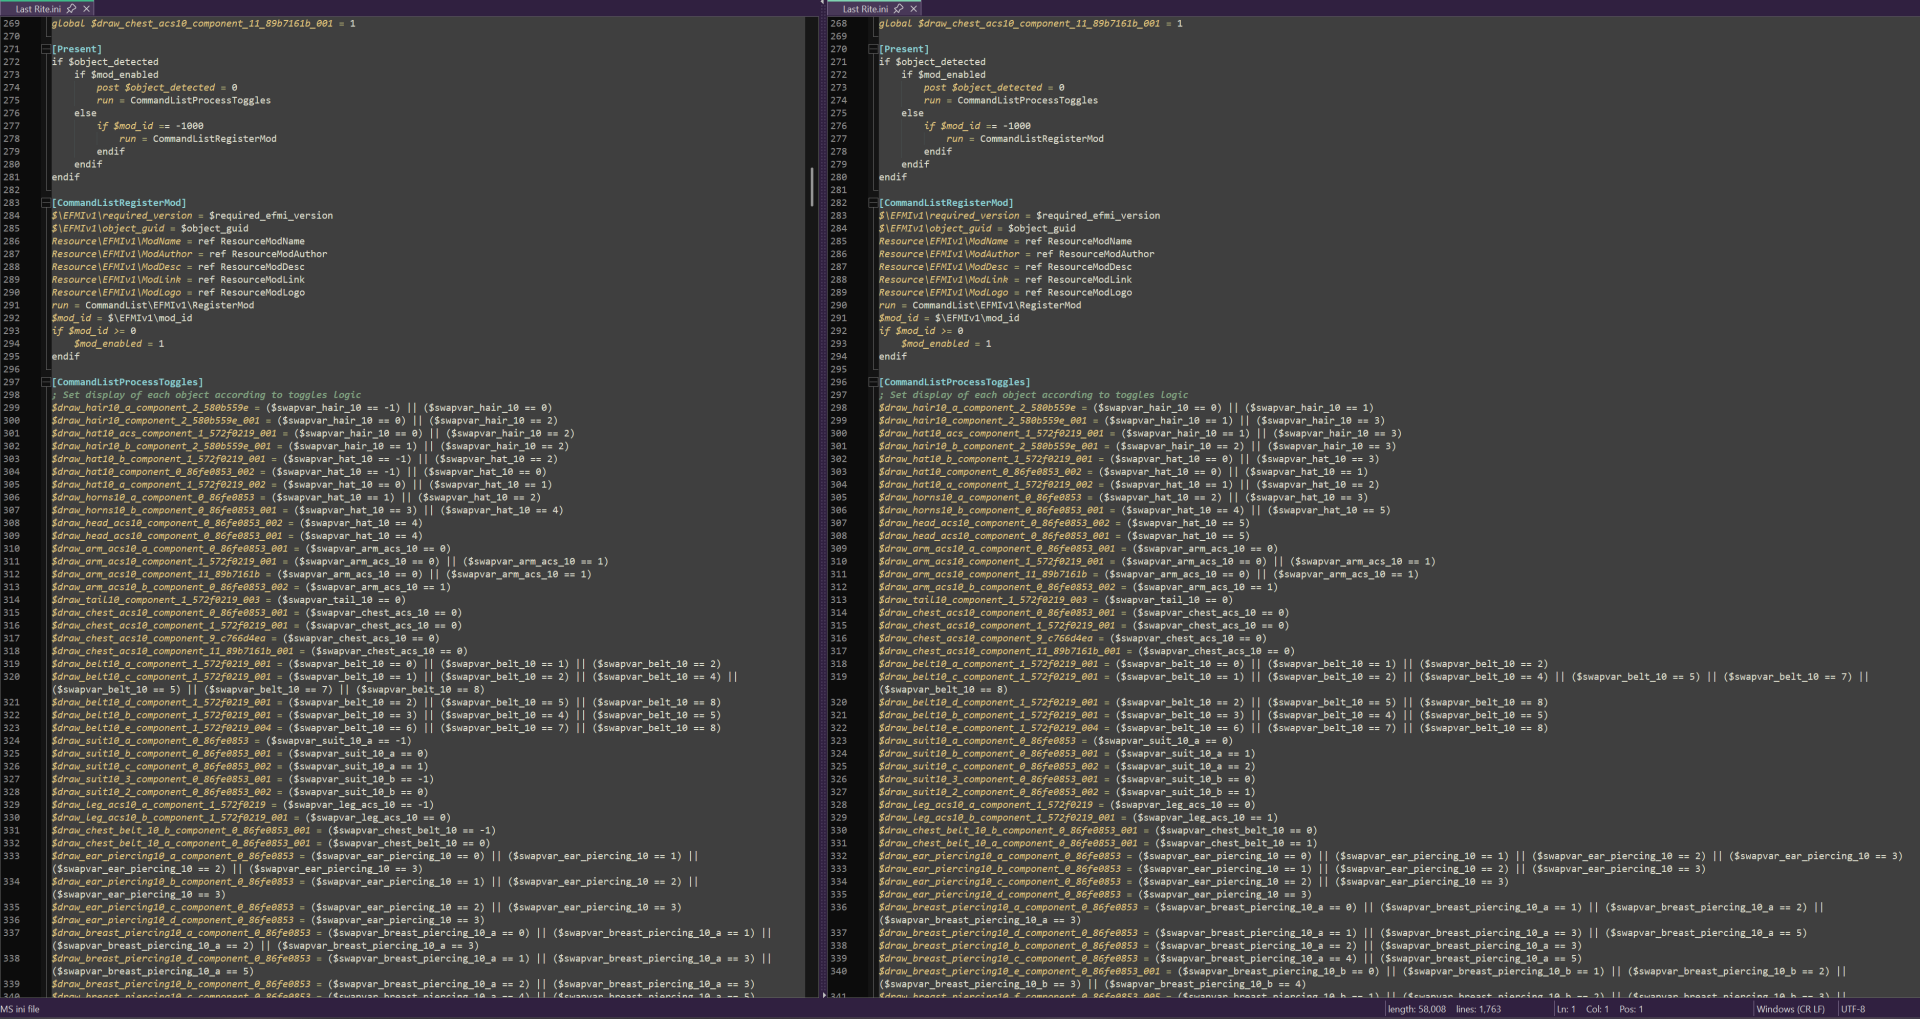Click the 'Set display of each object' comment, left pane
The height and width of the screenshot is (1019, 1920).
[207, 395]
